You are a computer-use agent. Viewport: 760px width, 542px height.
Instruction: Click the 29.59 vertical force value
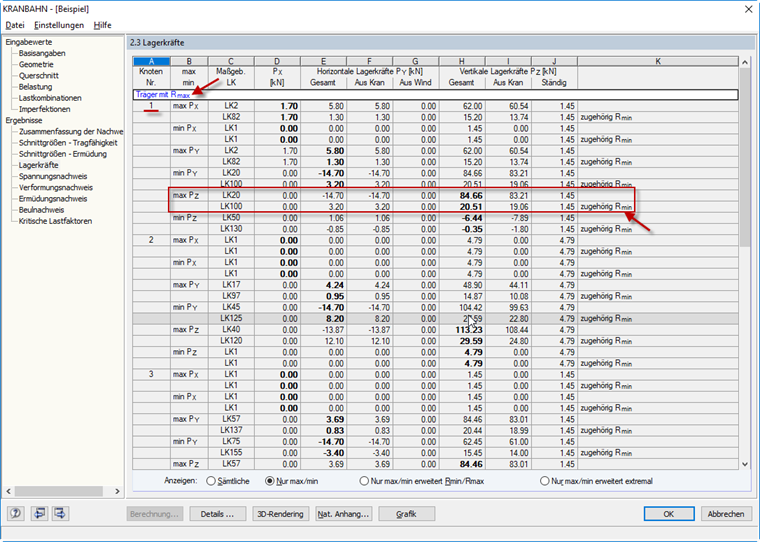462,341
